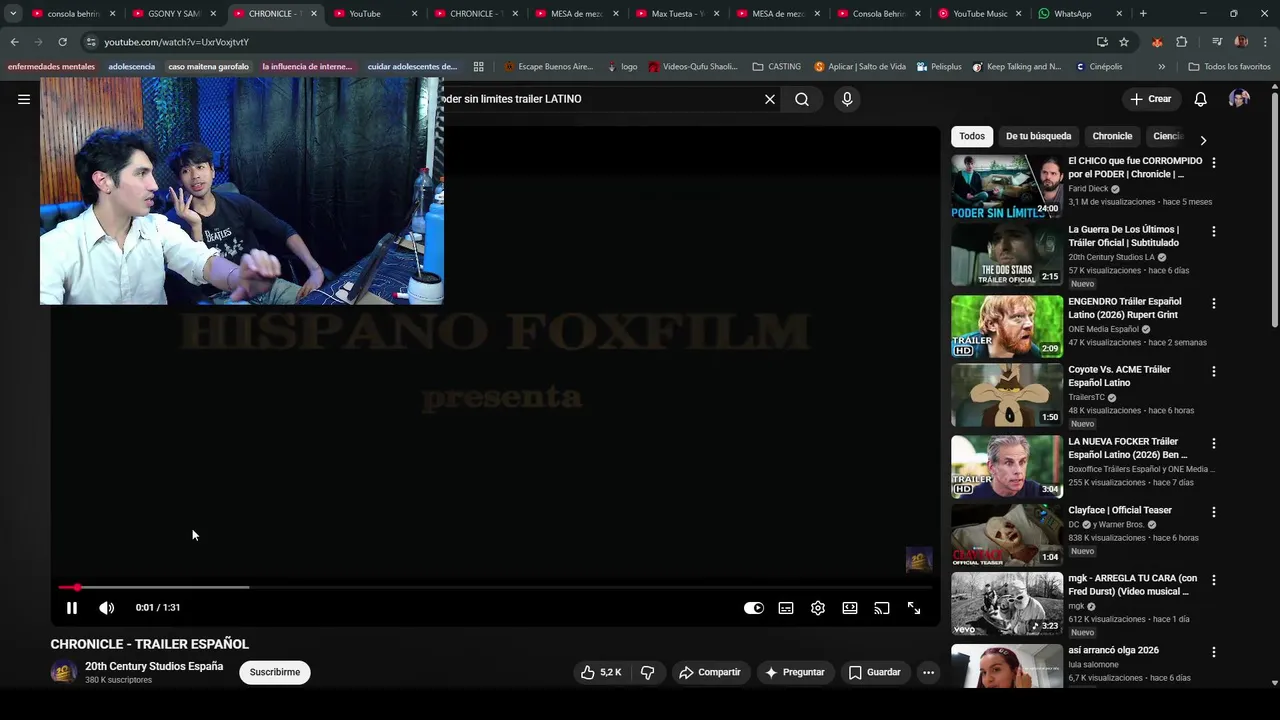Enter fullscreen mode
This screenshot has height=720, width=1280.
pyautogui.click(x=914, y=608)
